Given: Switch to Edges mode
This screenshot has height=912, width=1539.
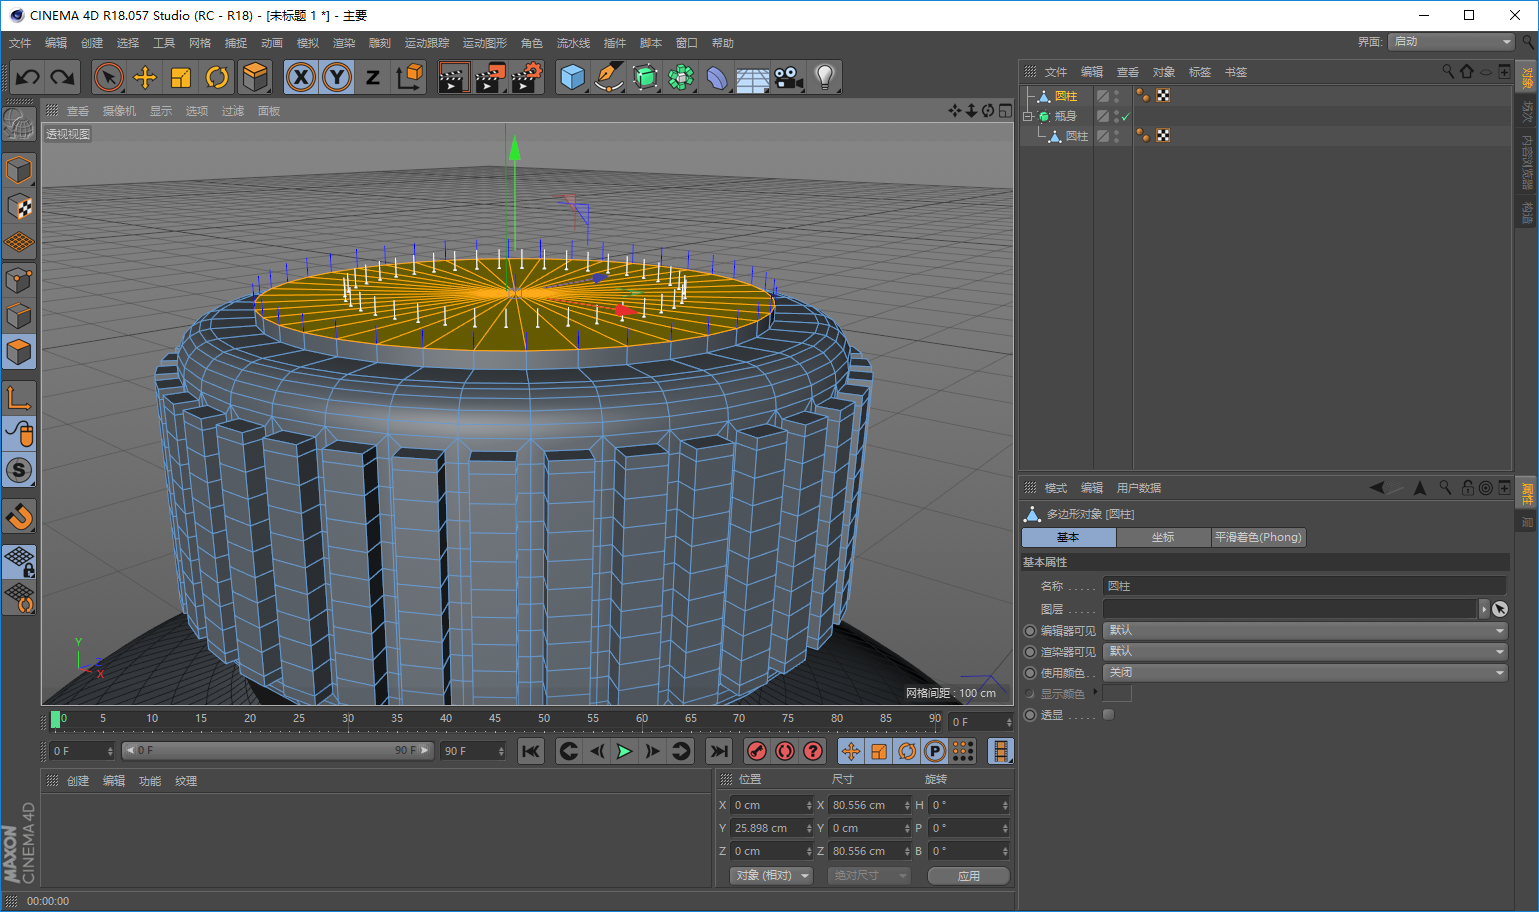Looking at the screenshot, I should [19, 316].
